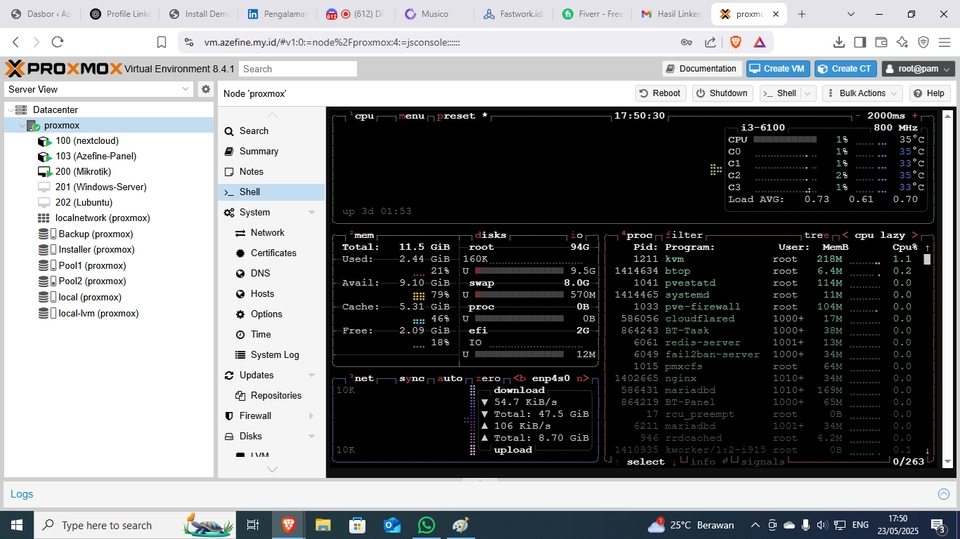
Task: Open the tab list chevron
Action: click(850, 13)
